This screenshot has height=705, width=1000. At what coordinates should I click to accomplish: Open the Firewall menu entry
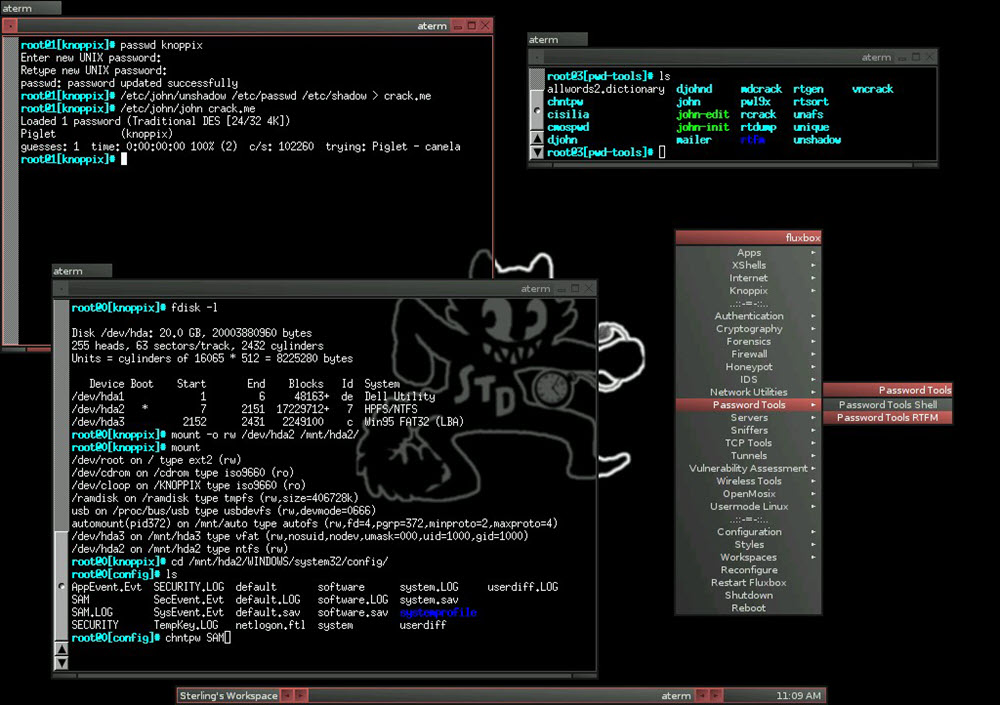tap(749, 354)
